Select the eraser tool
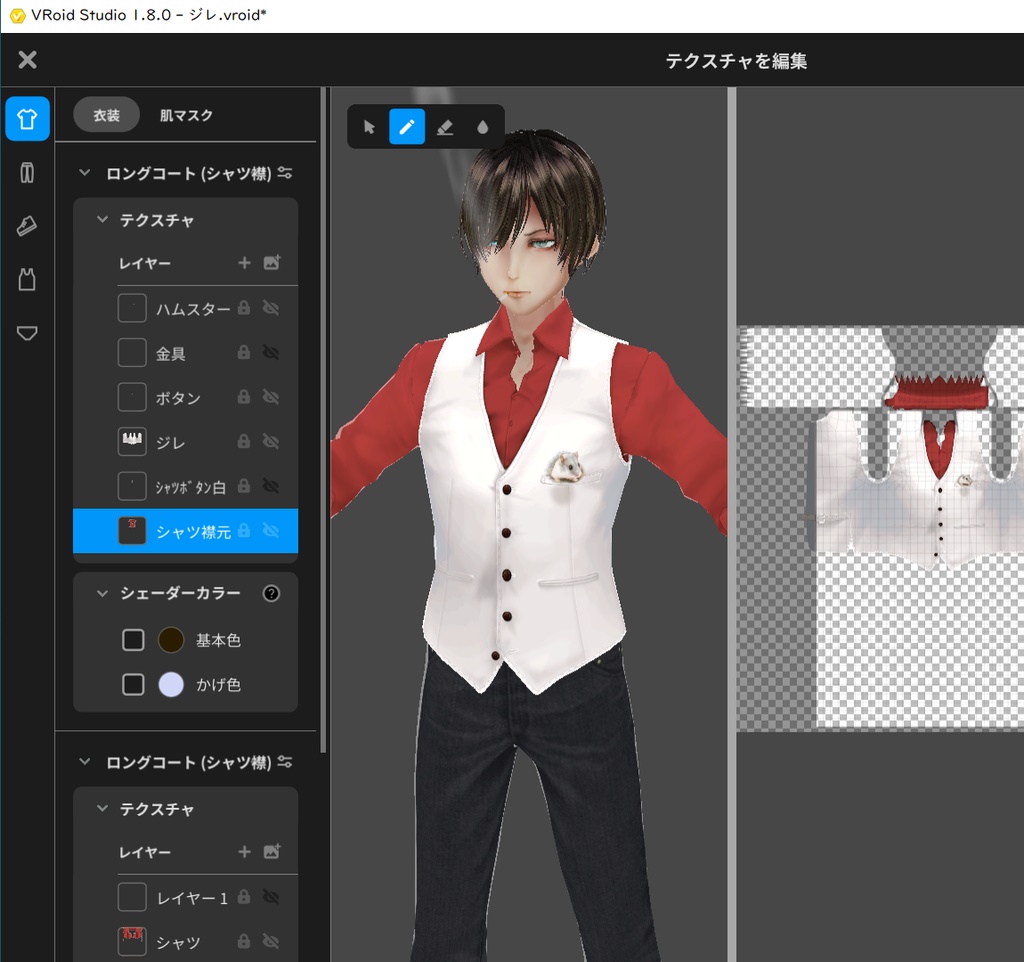 tap(445, 127)
